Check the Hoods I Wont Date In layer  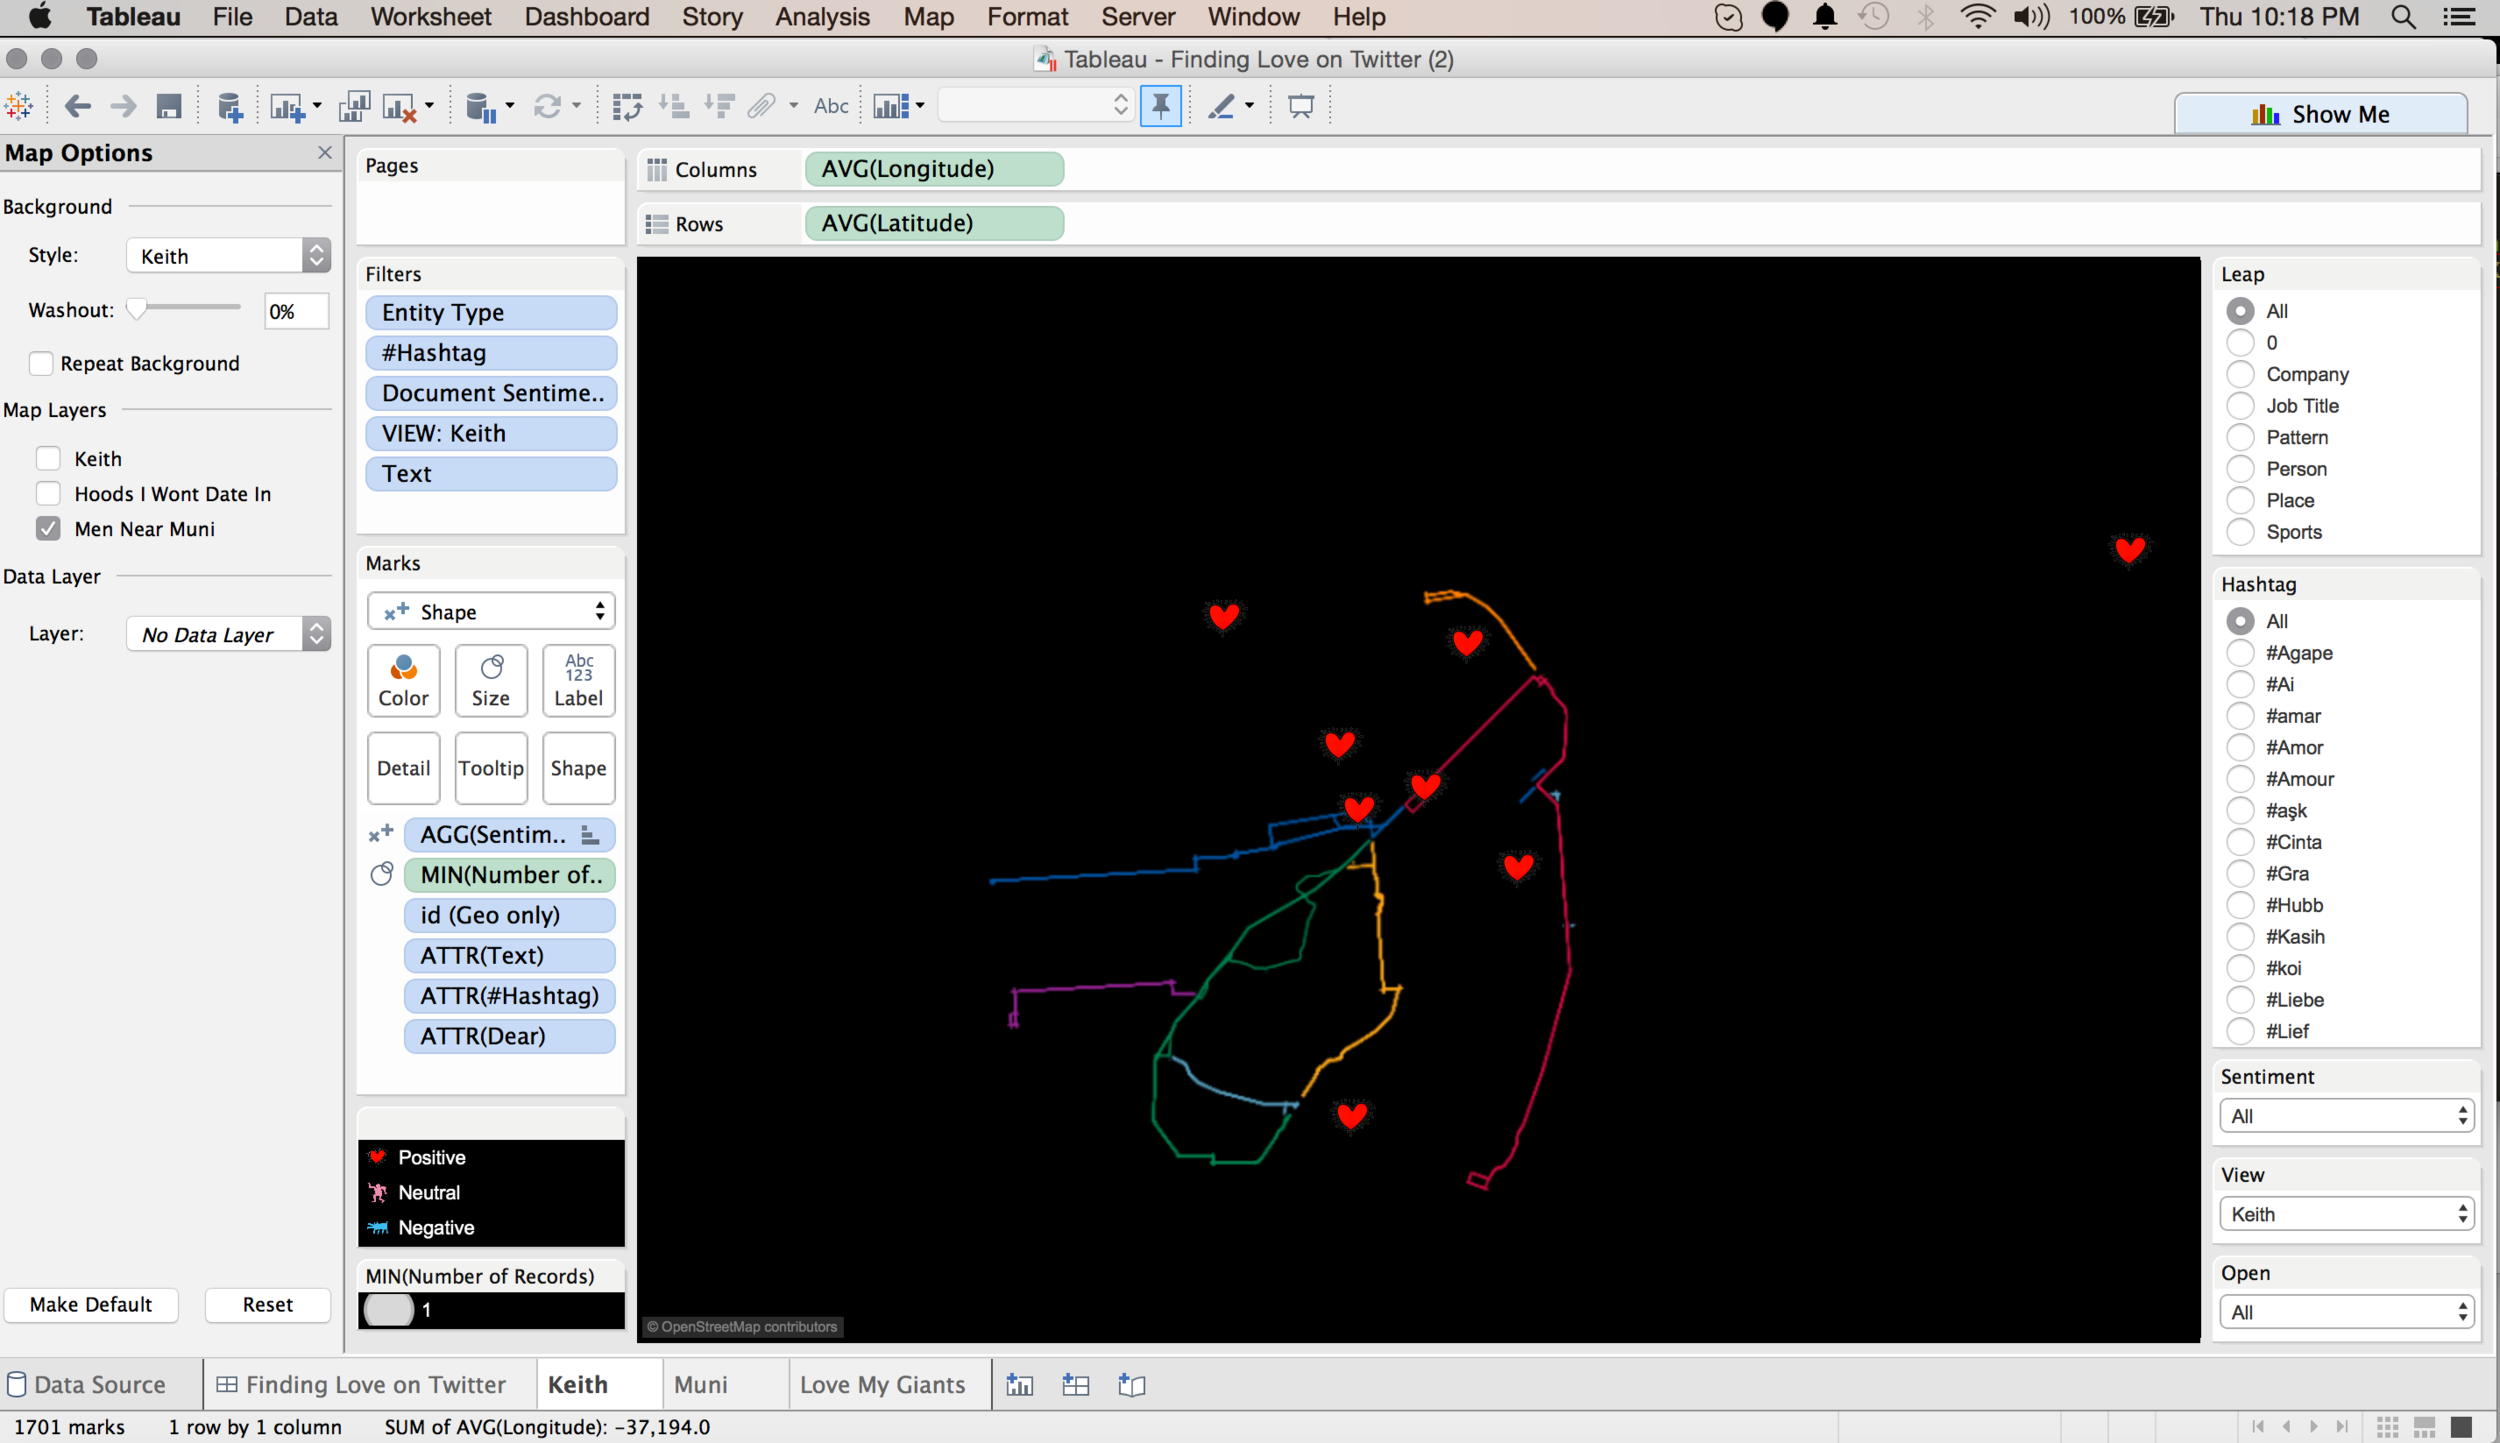[x=48, y=493]
